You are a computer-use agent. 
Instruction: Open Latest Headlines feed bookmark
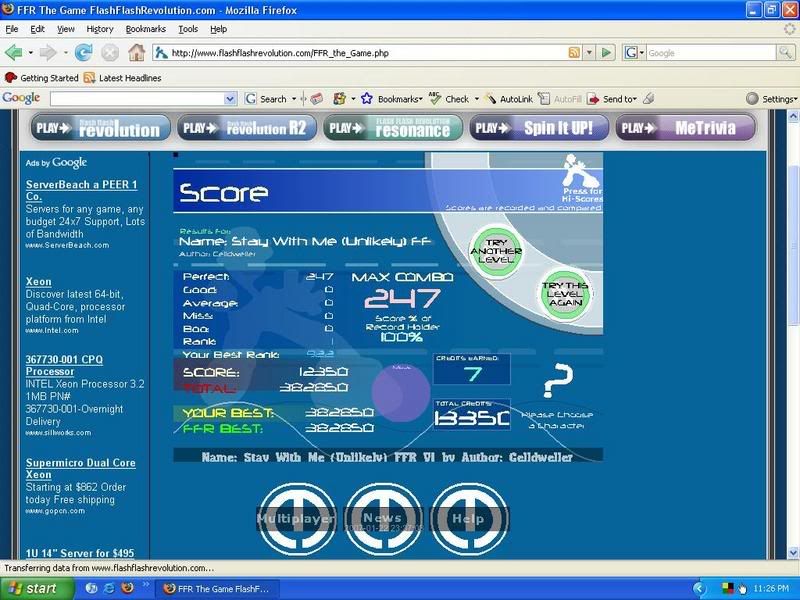(x=122, y=78)
